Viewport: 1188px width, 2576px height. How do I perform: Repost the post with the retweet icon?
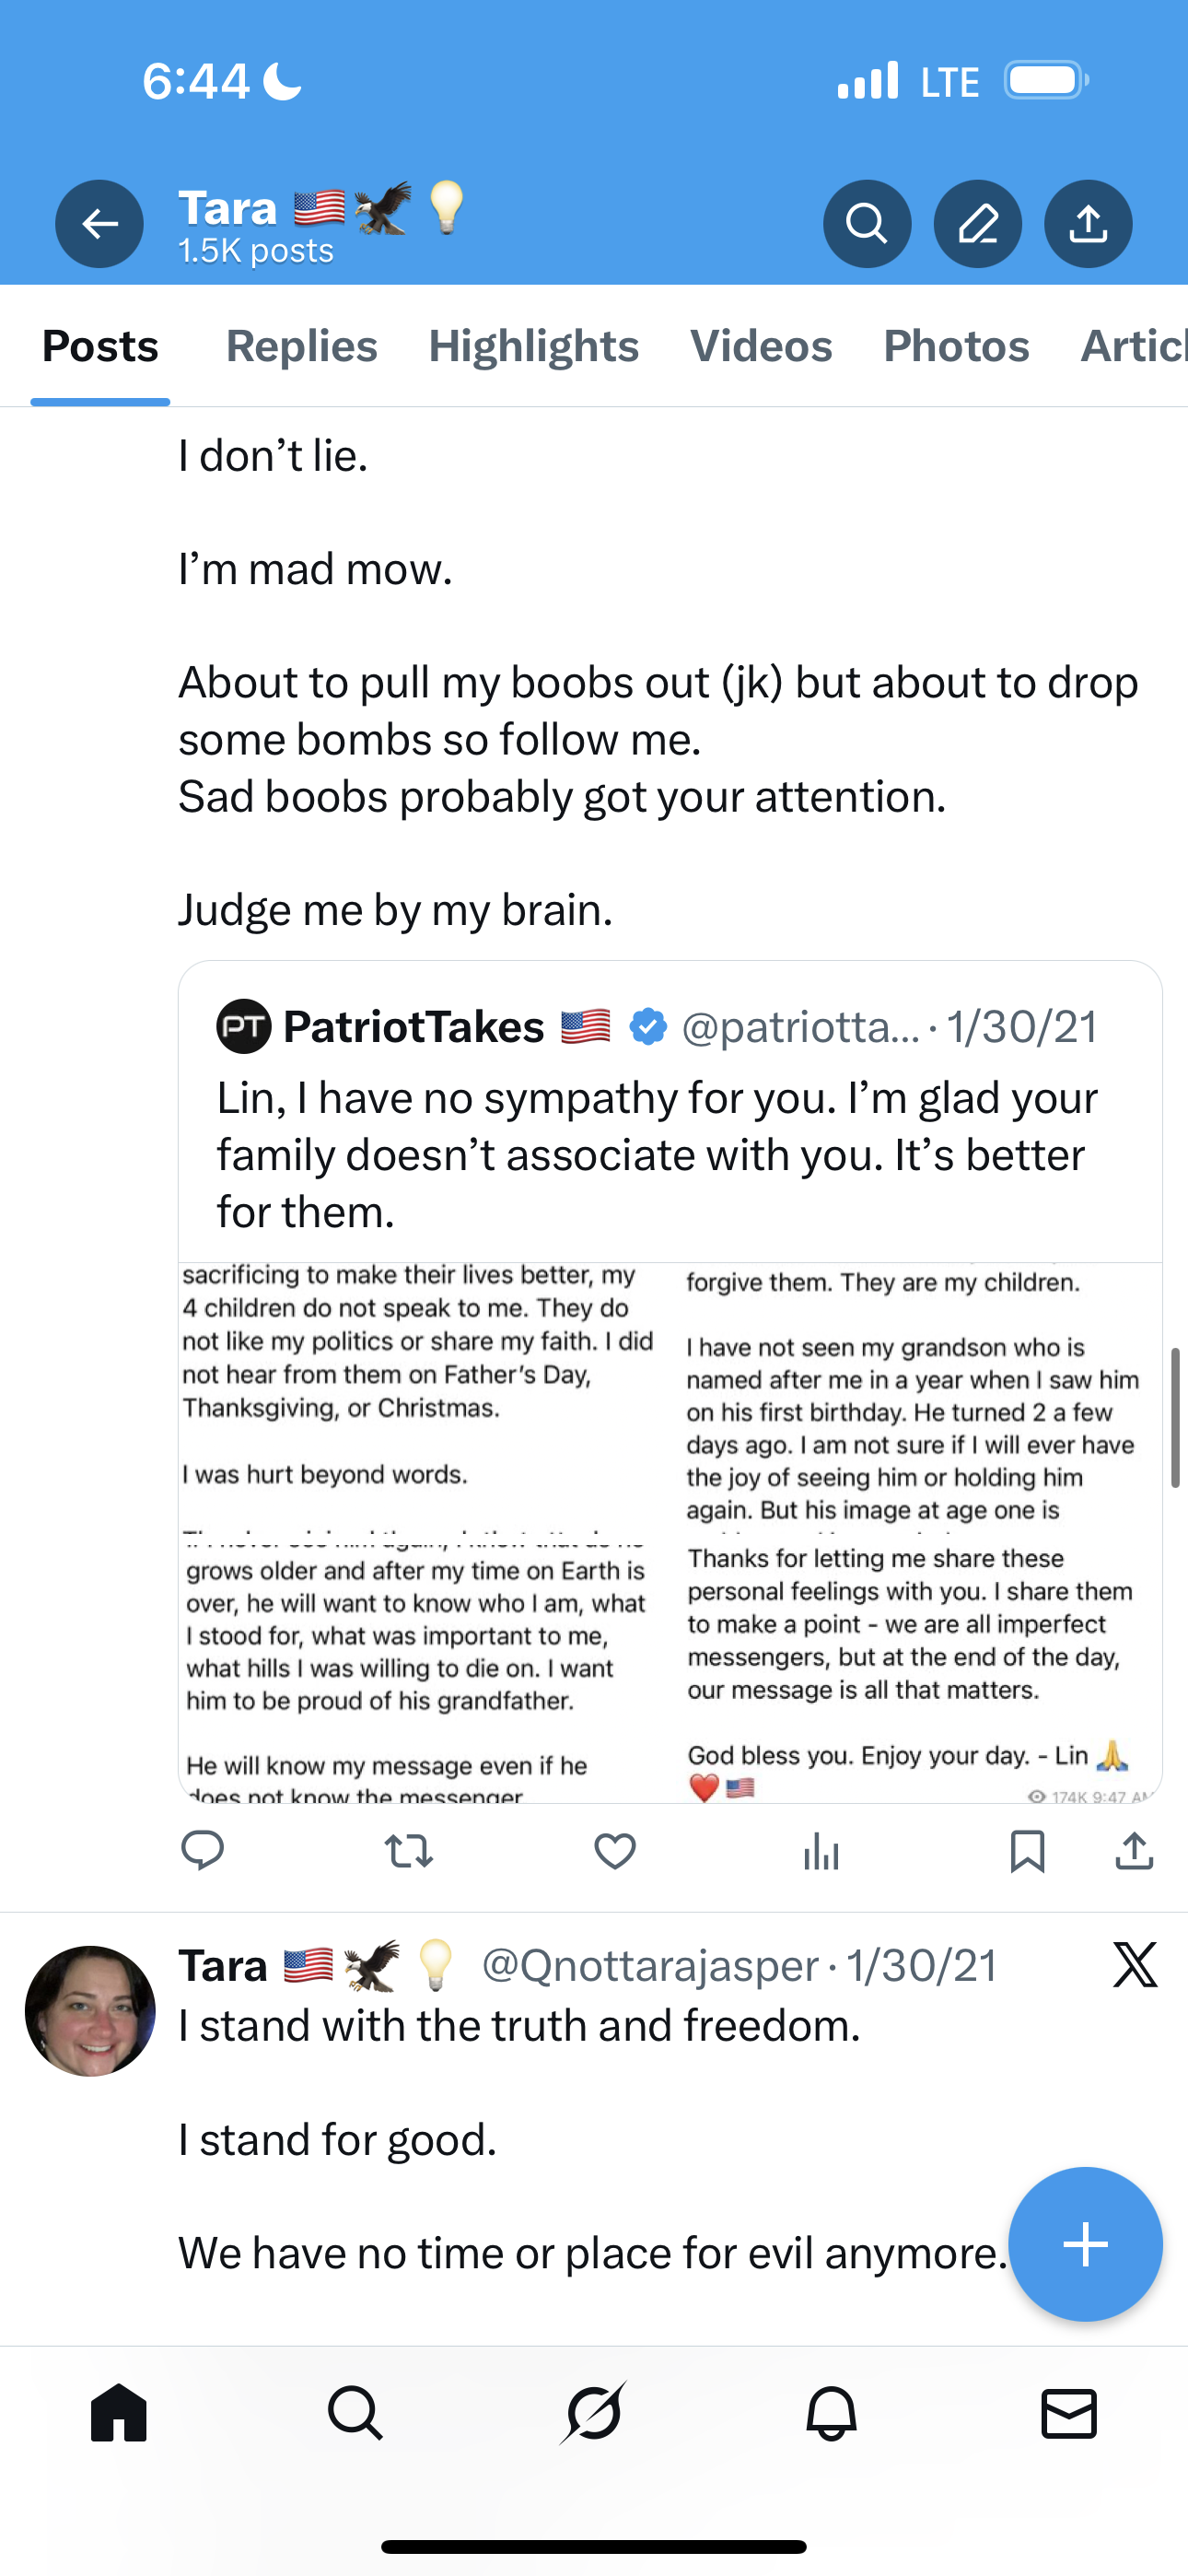tap(408, 1851)
